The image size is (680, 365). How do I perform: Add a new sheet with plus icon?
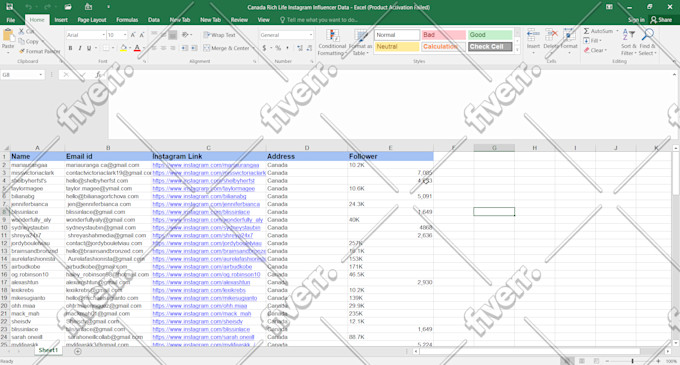click(78, 351)
